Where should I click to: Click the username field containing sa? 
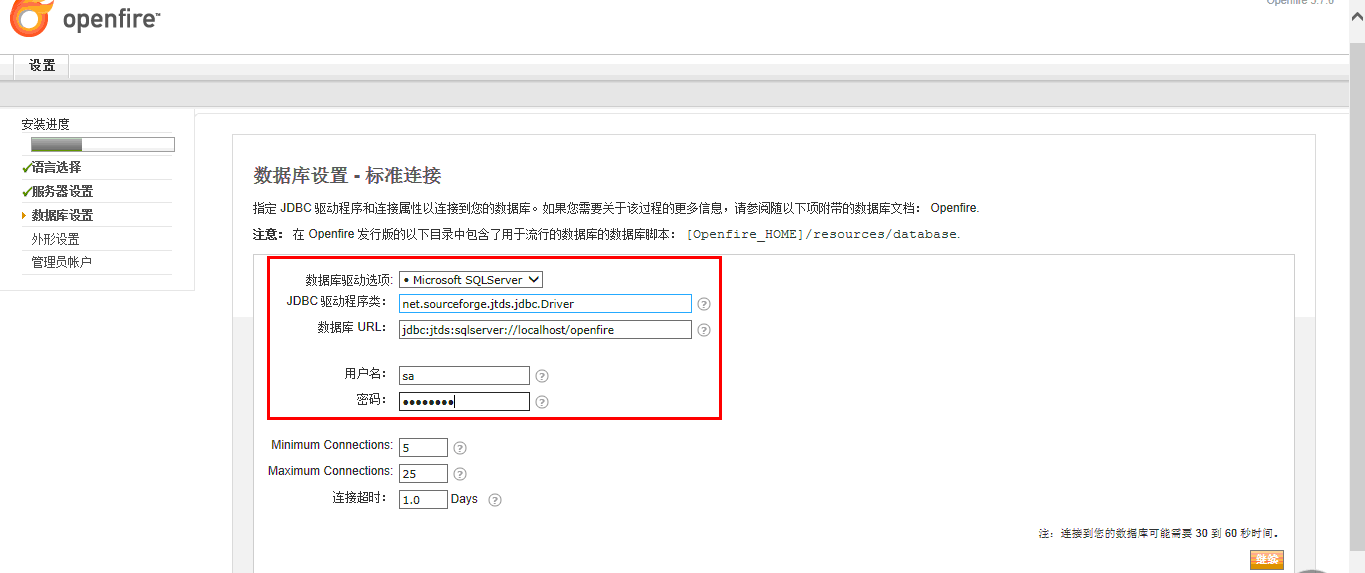click(464, 376)
